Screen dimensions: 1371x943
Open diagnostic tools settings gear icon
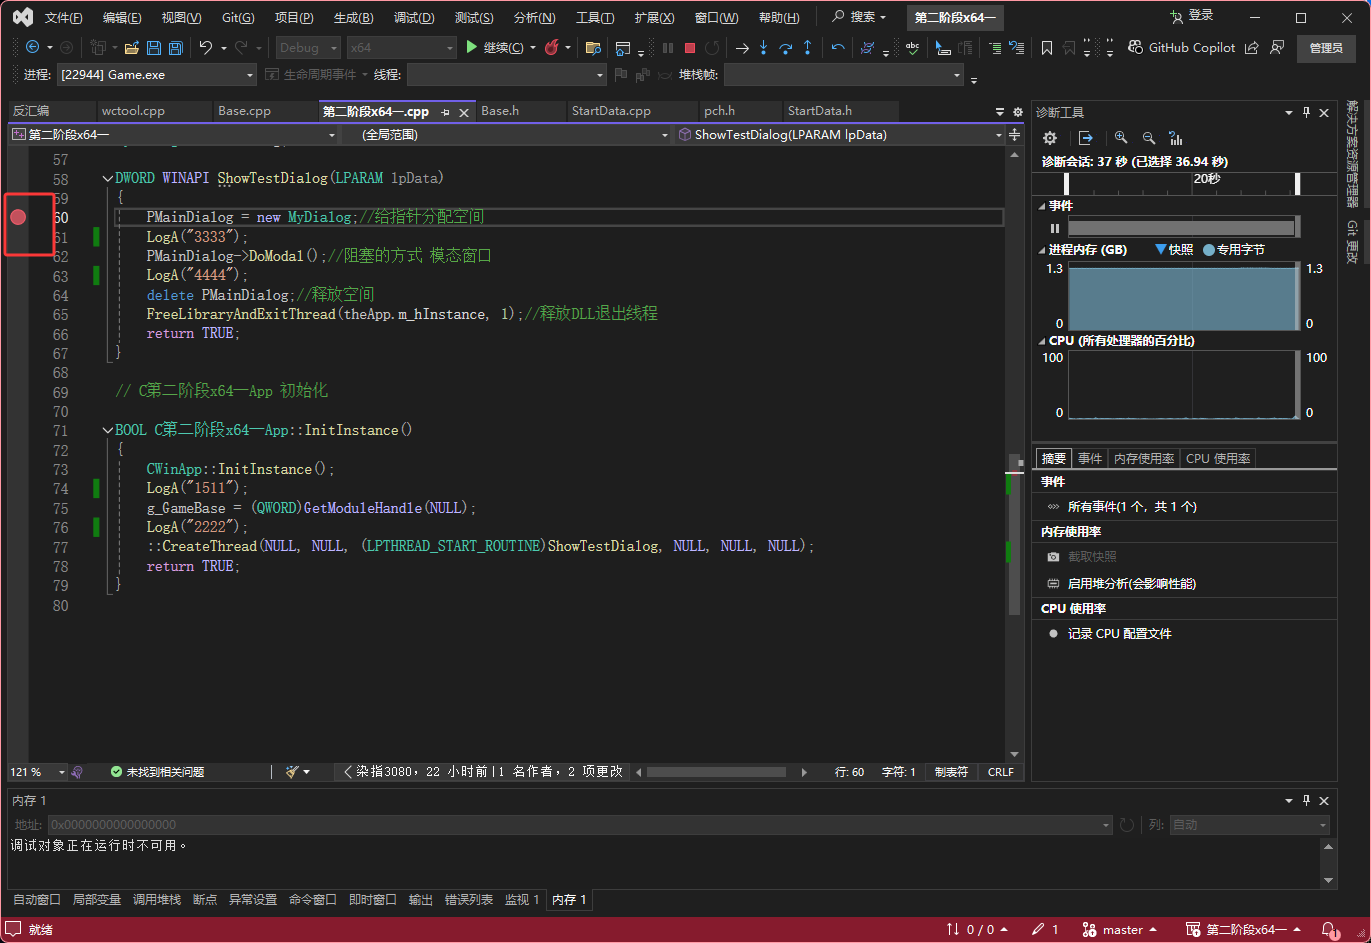point(1049,138)
